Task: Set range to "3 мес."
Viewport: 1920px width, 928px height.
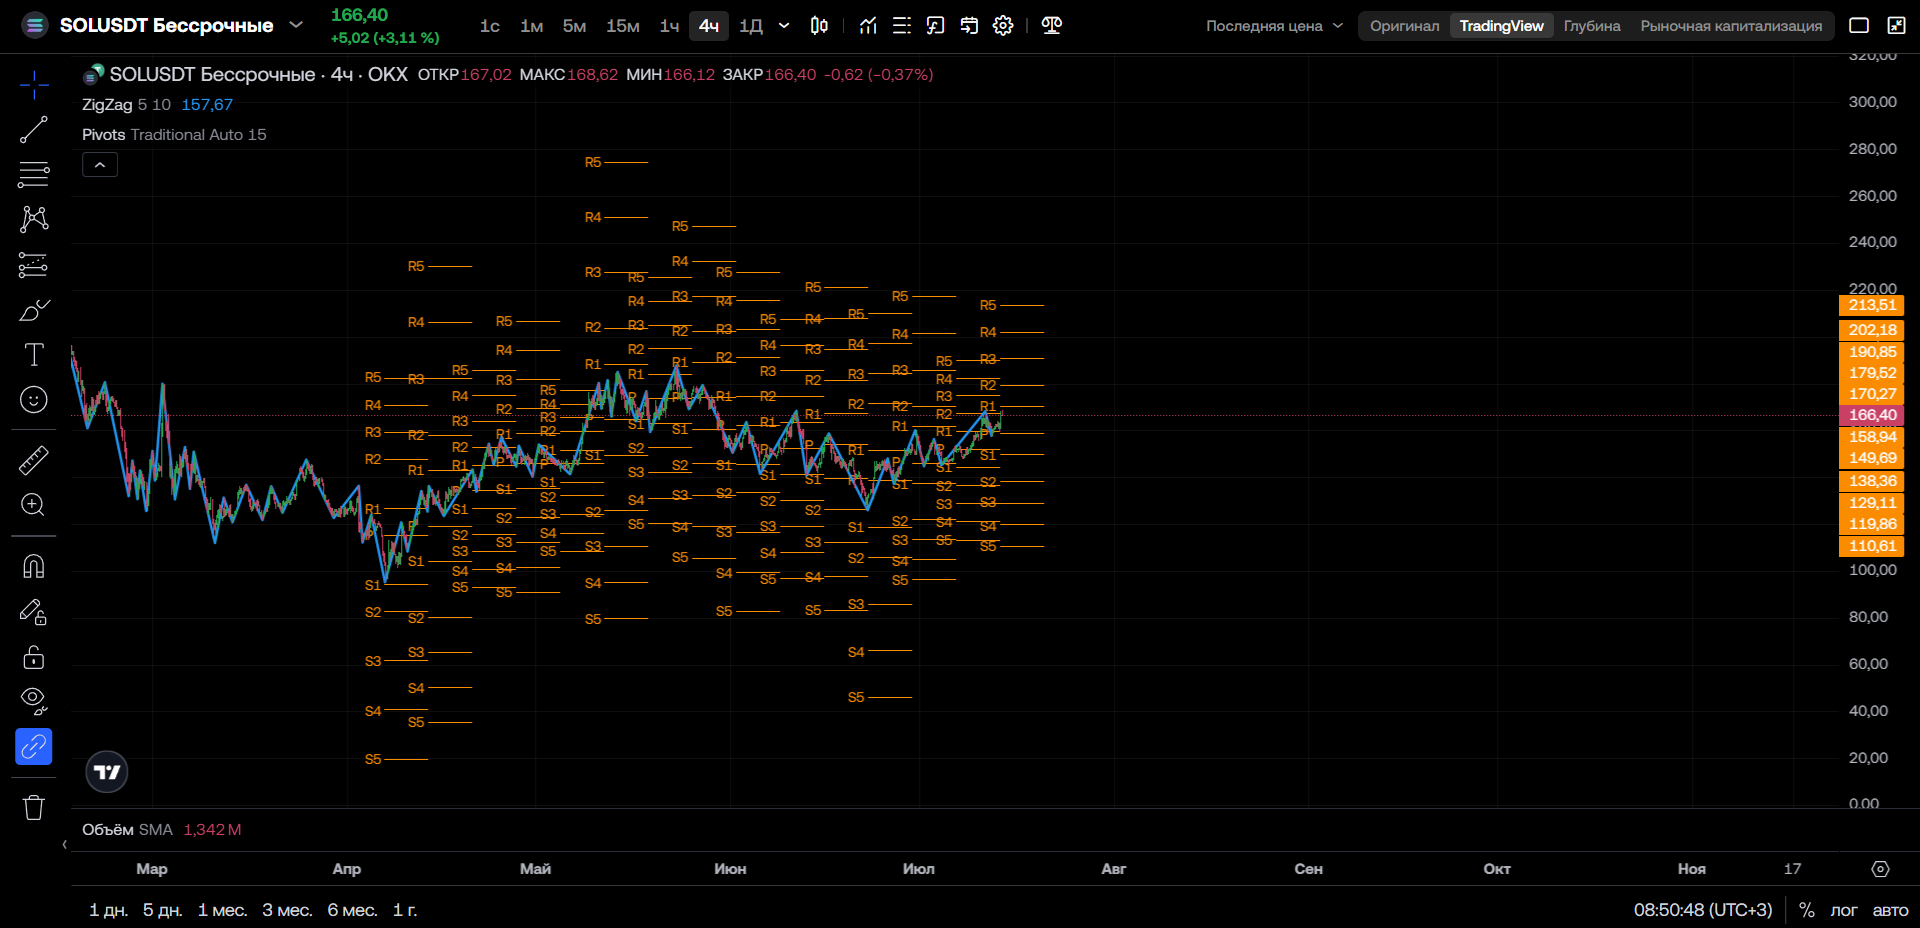Action: pyautogui.click(x=287, y=910)
